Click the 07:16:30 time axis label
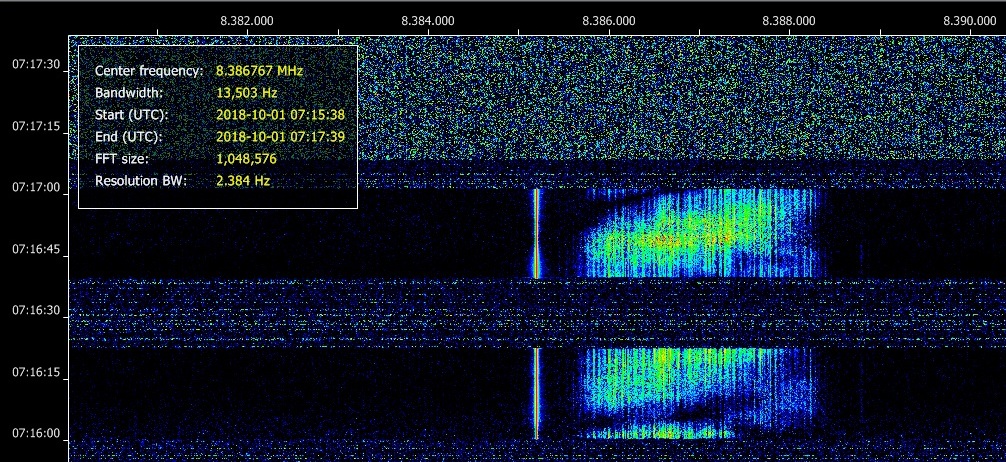 pos(36,311)
